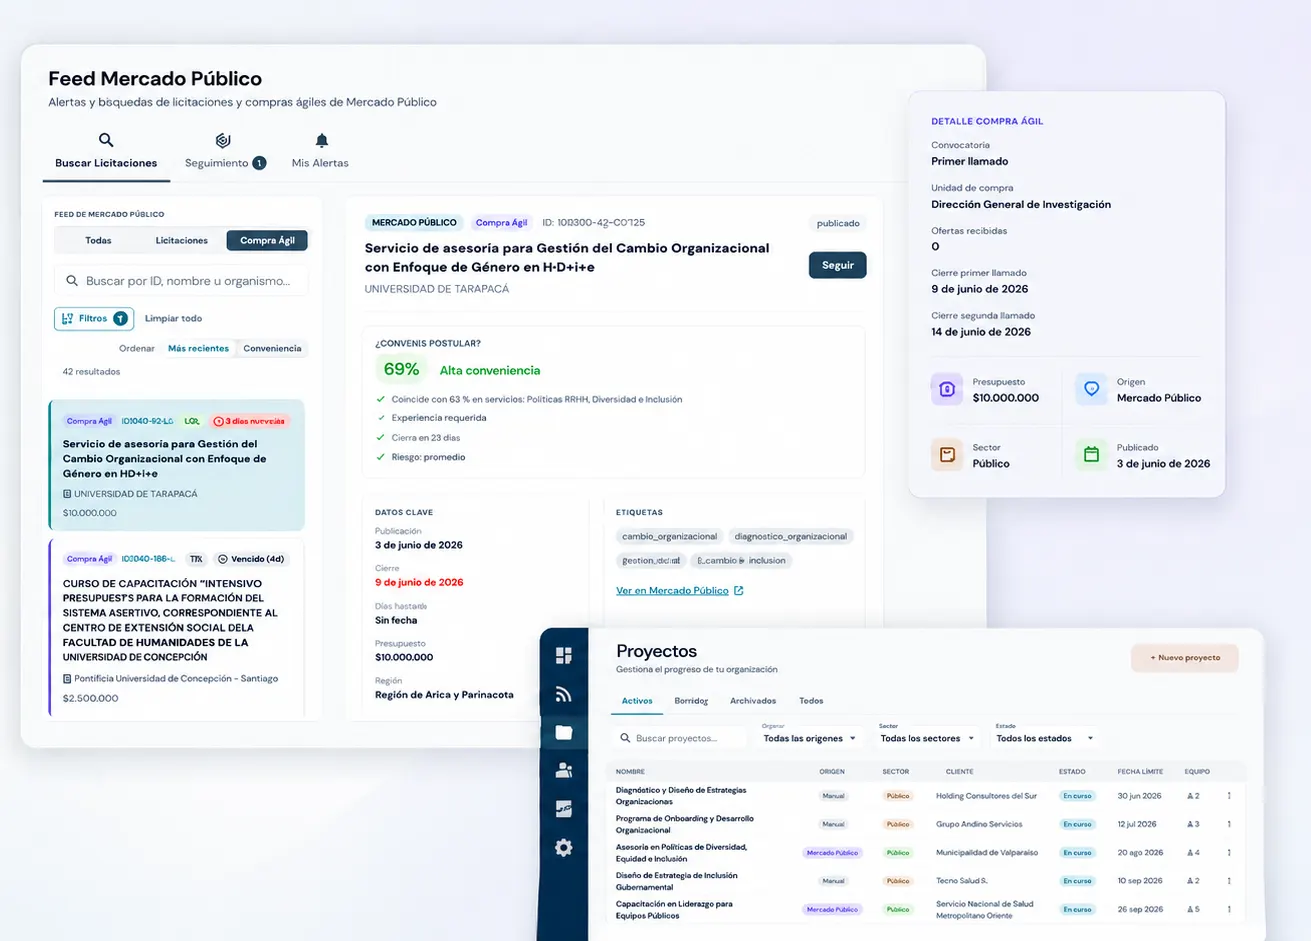The height and width of the screenshot is (941, 1311).
Task: Switch feed filter to Todas
Action: [98, 240]
